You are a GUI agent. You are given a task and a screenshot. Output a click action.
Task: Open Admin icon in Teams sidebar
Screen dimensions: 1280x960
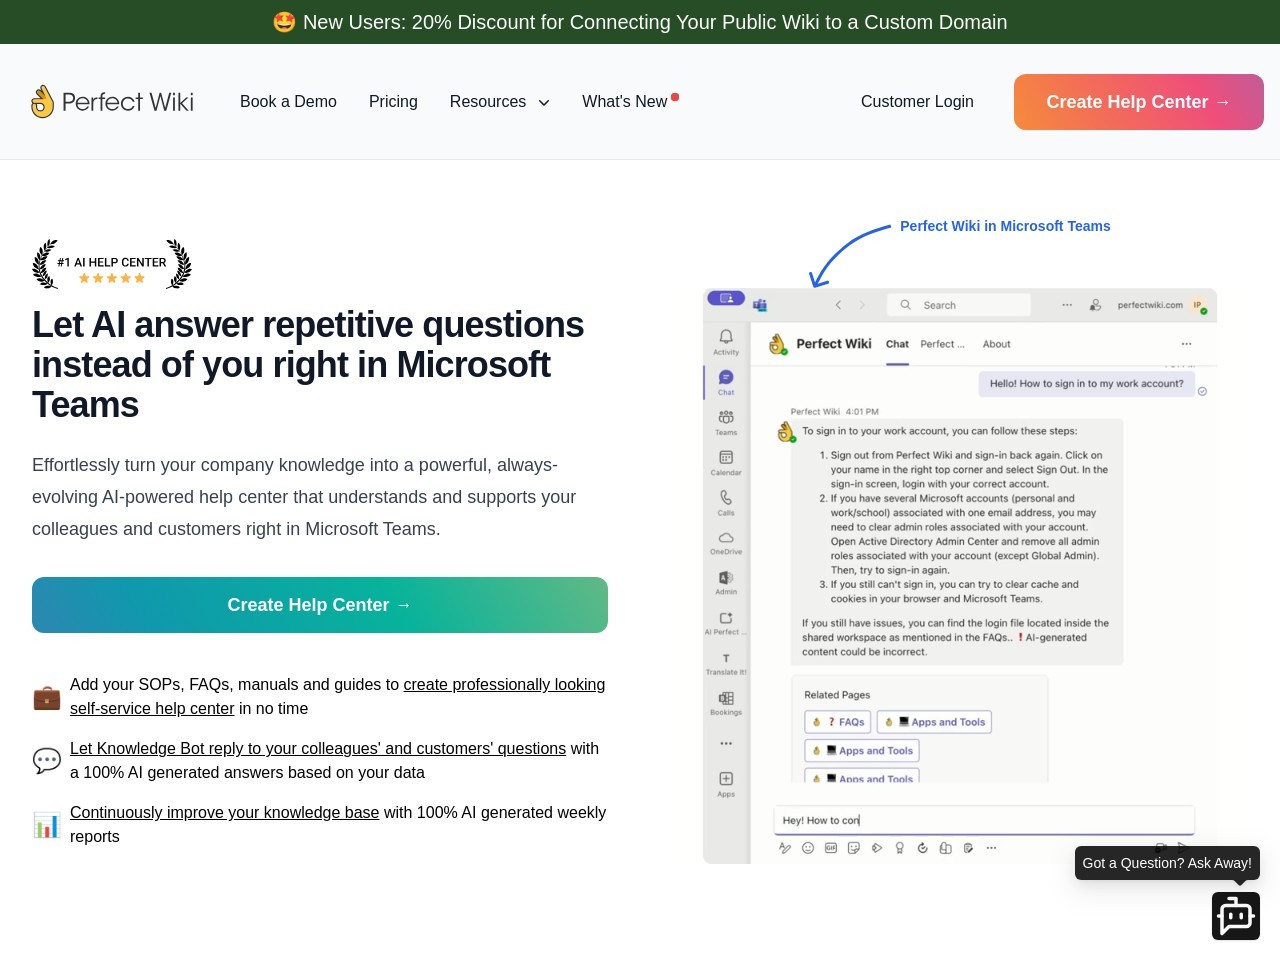coord(726,577)
